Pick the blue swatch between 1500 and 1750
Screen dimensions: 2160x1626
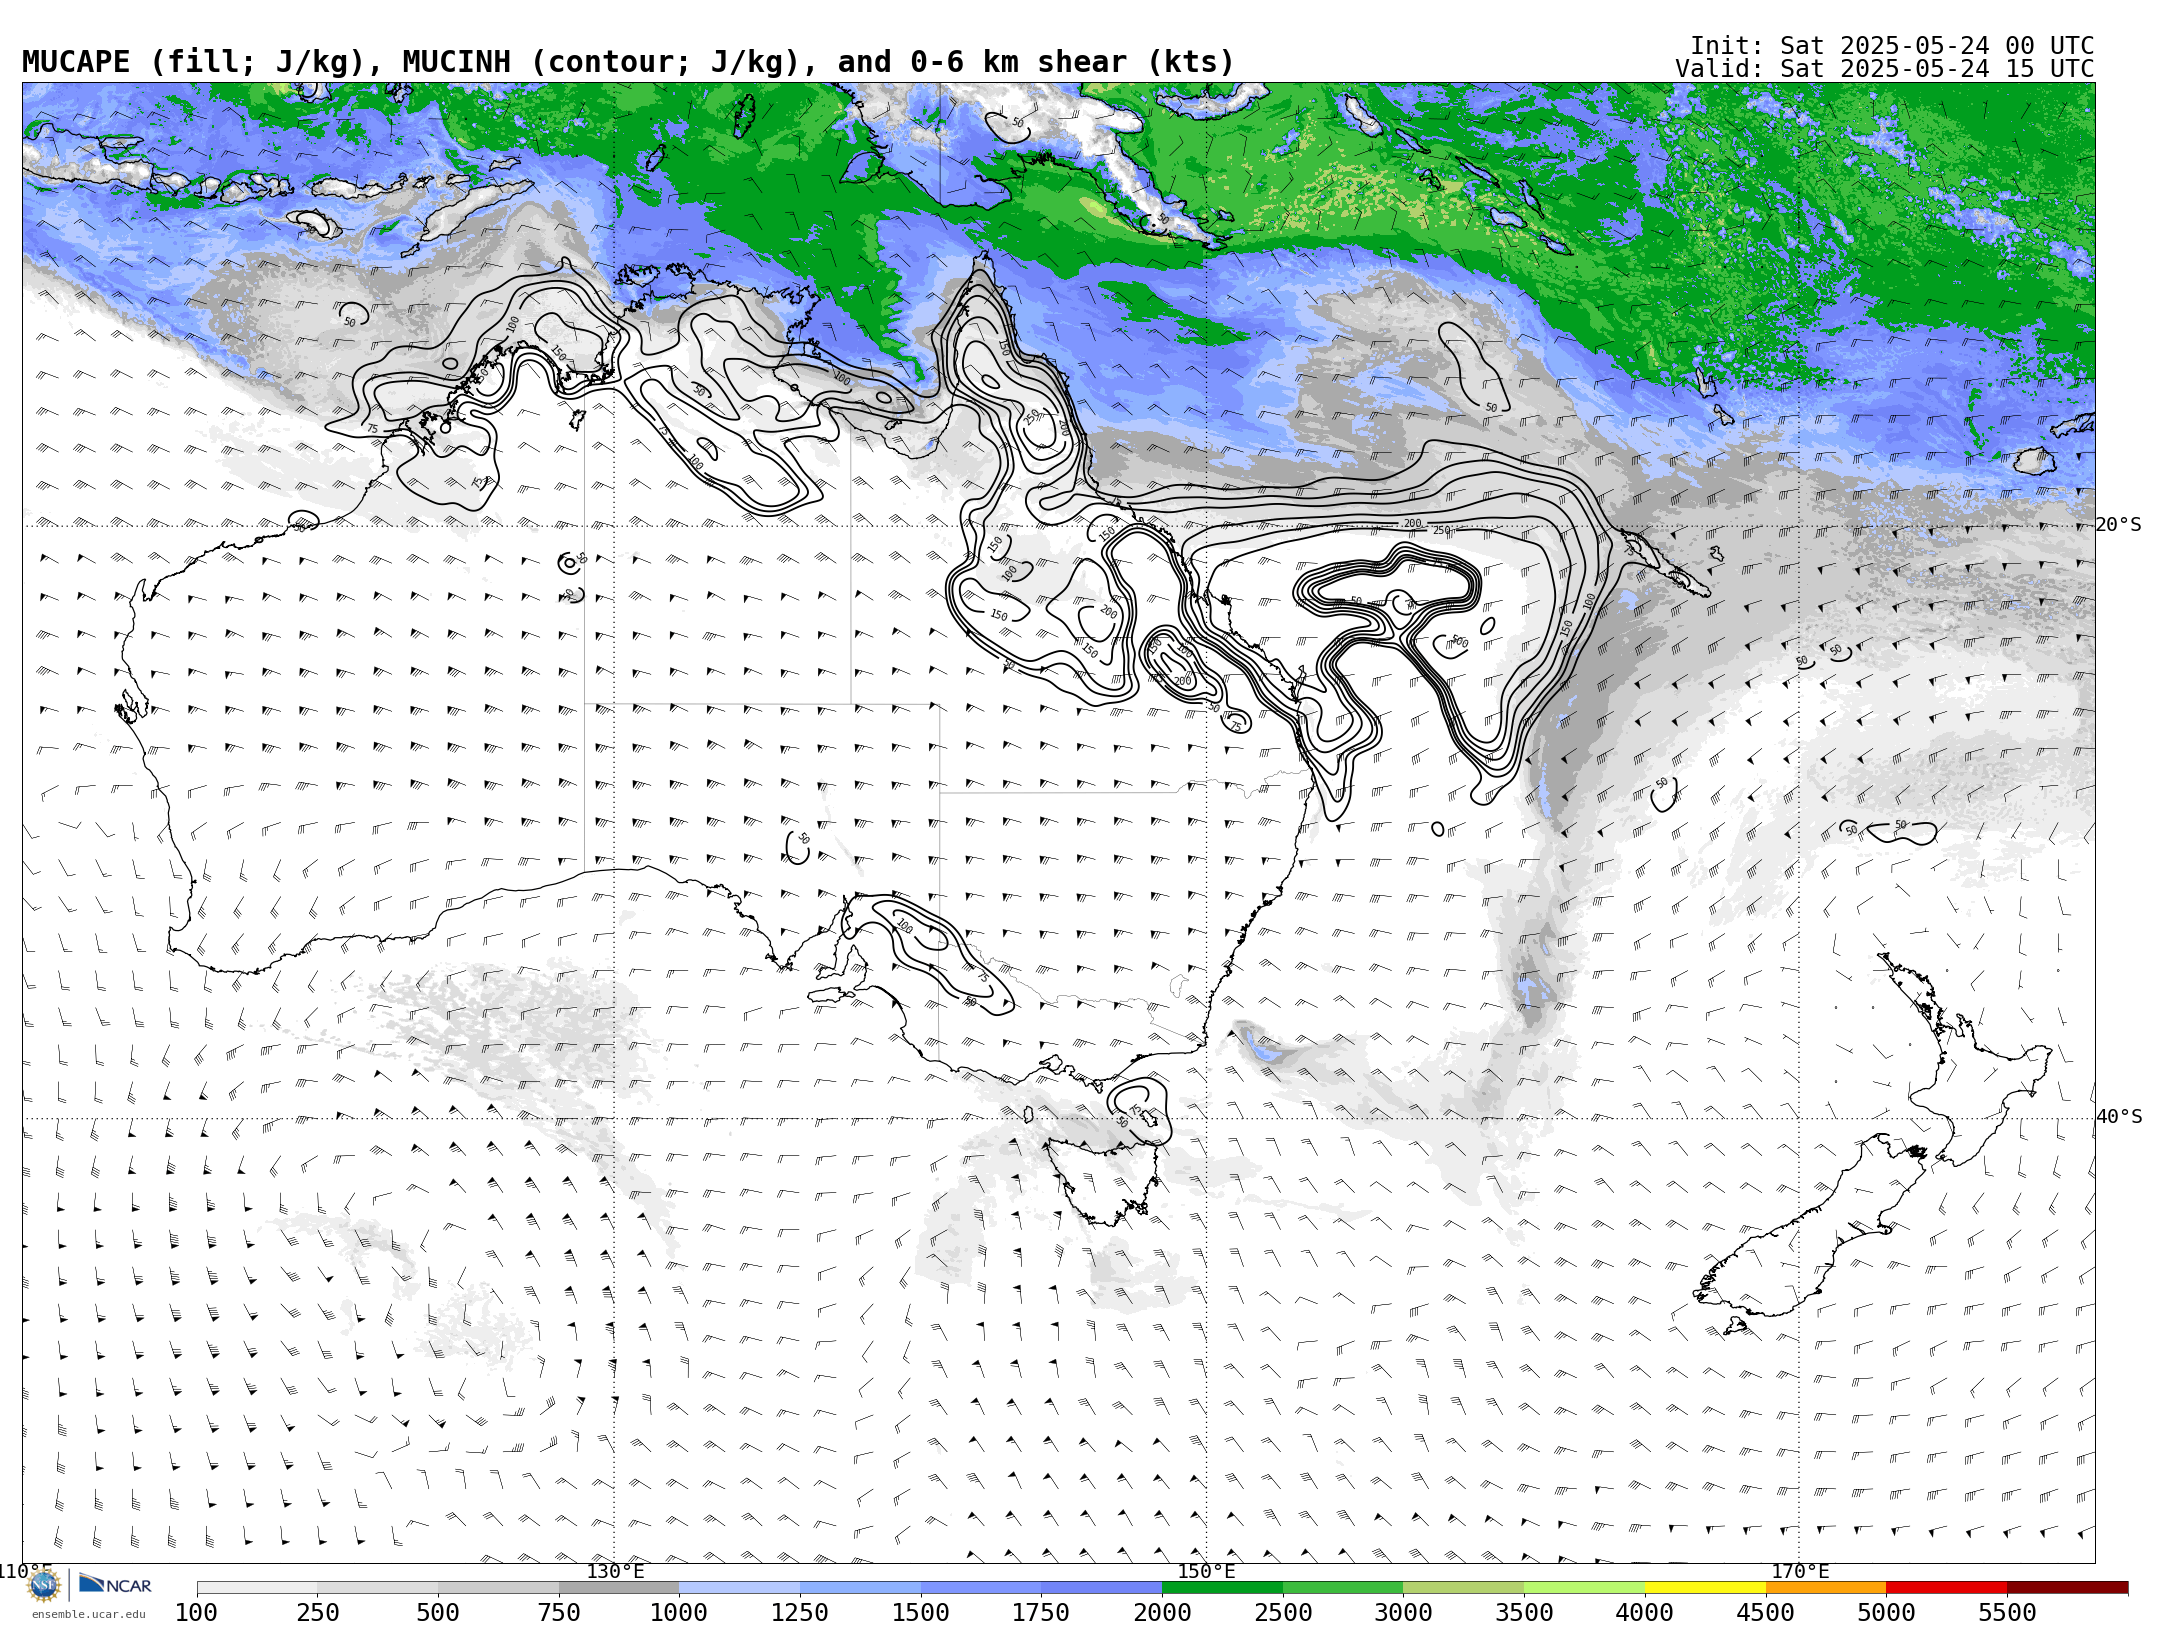981,1588
